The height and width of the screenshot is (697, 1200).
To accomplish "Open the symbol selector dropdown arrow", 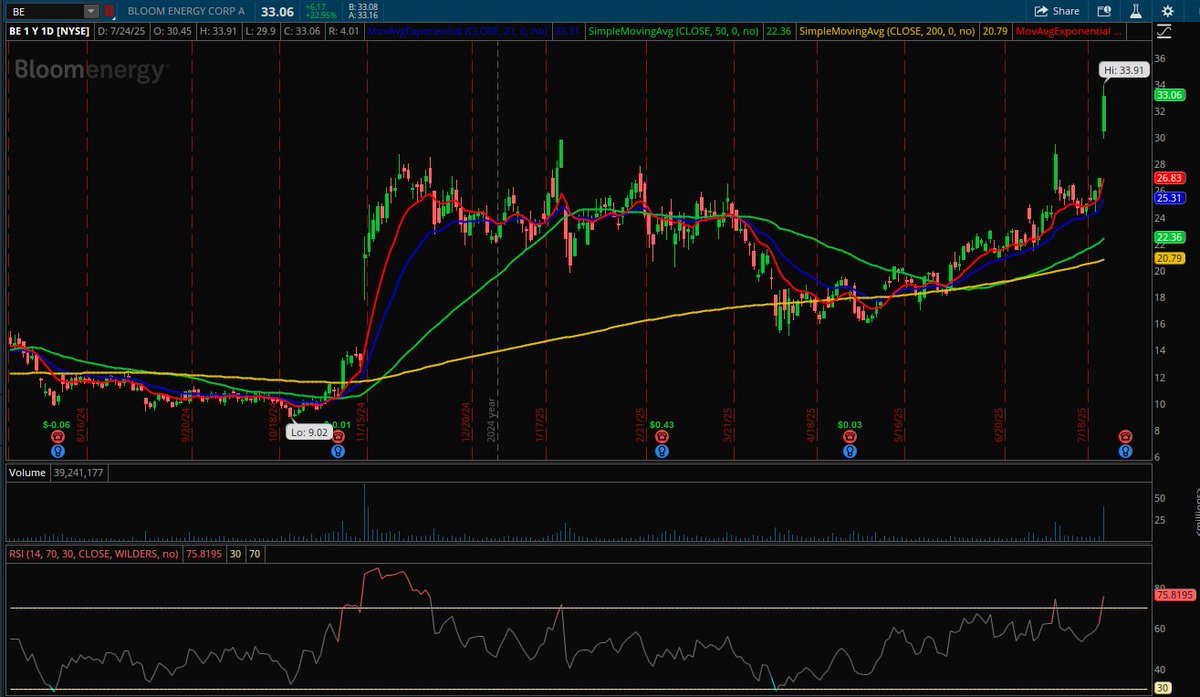I will [x=91, y=11].
